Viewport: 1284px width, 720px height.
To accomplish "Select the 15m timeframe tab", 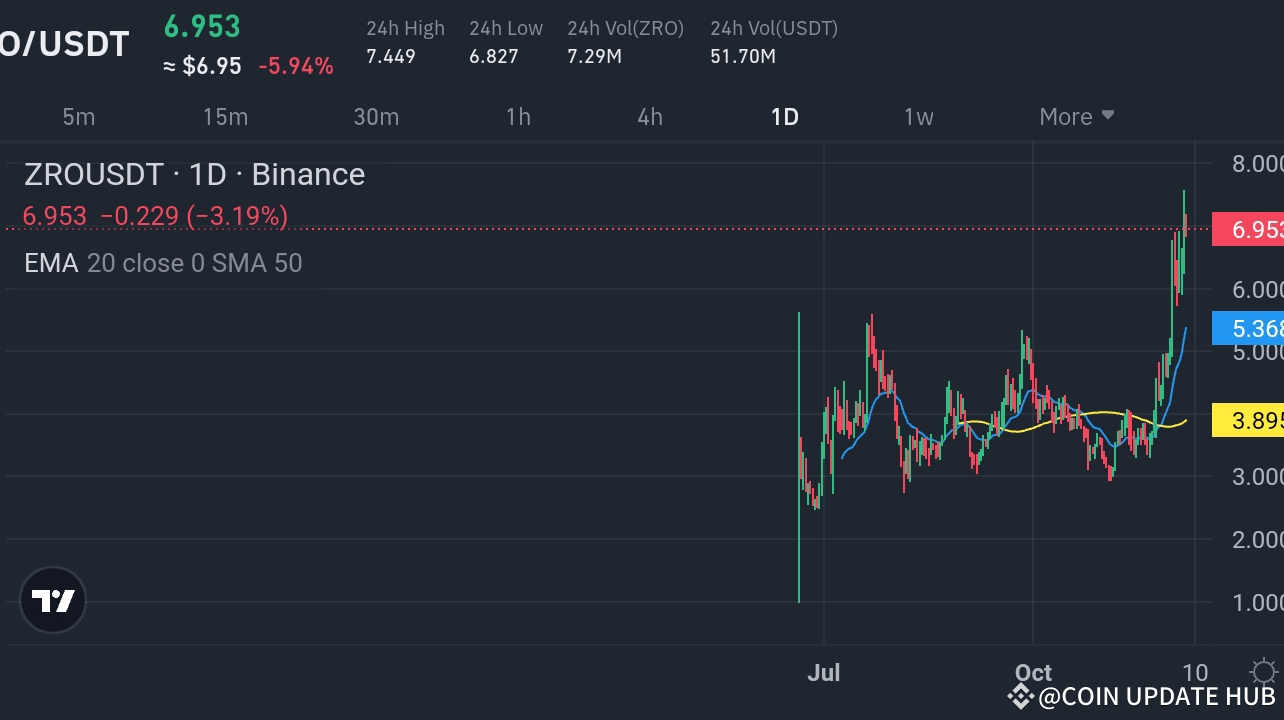I will click(x=225, y=117).
